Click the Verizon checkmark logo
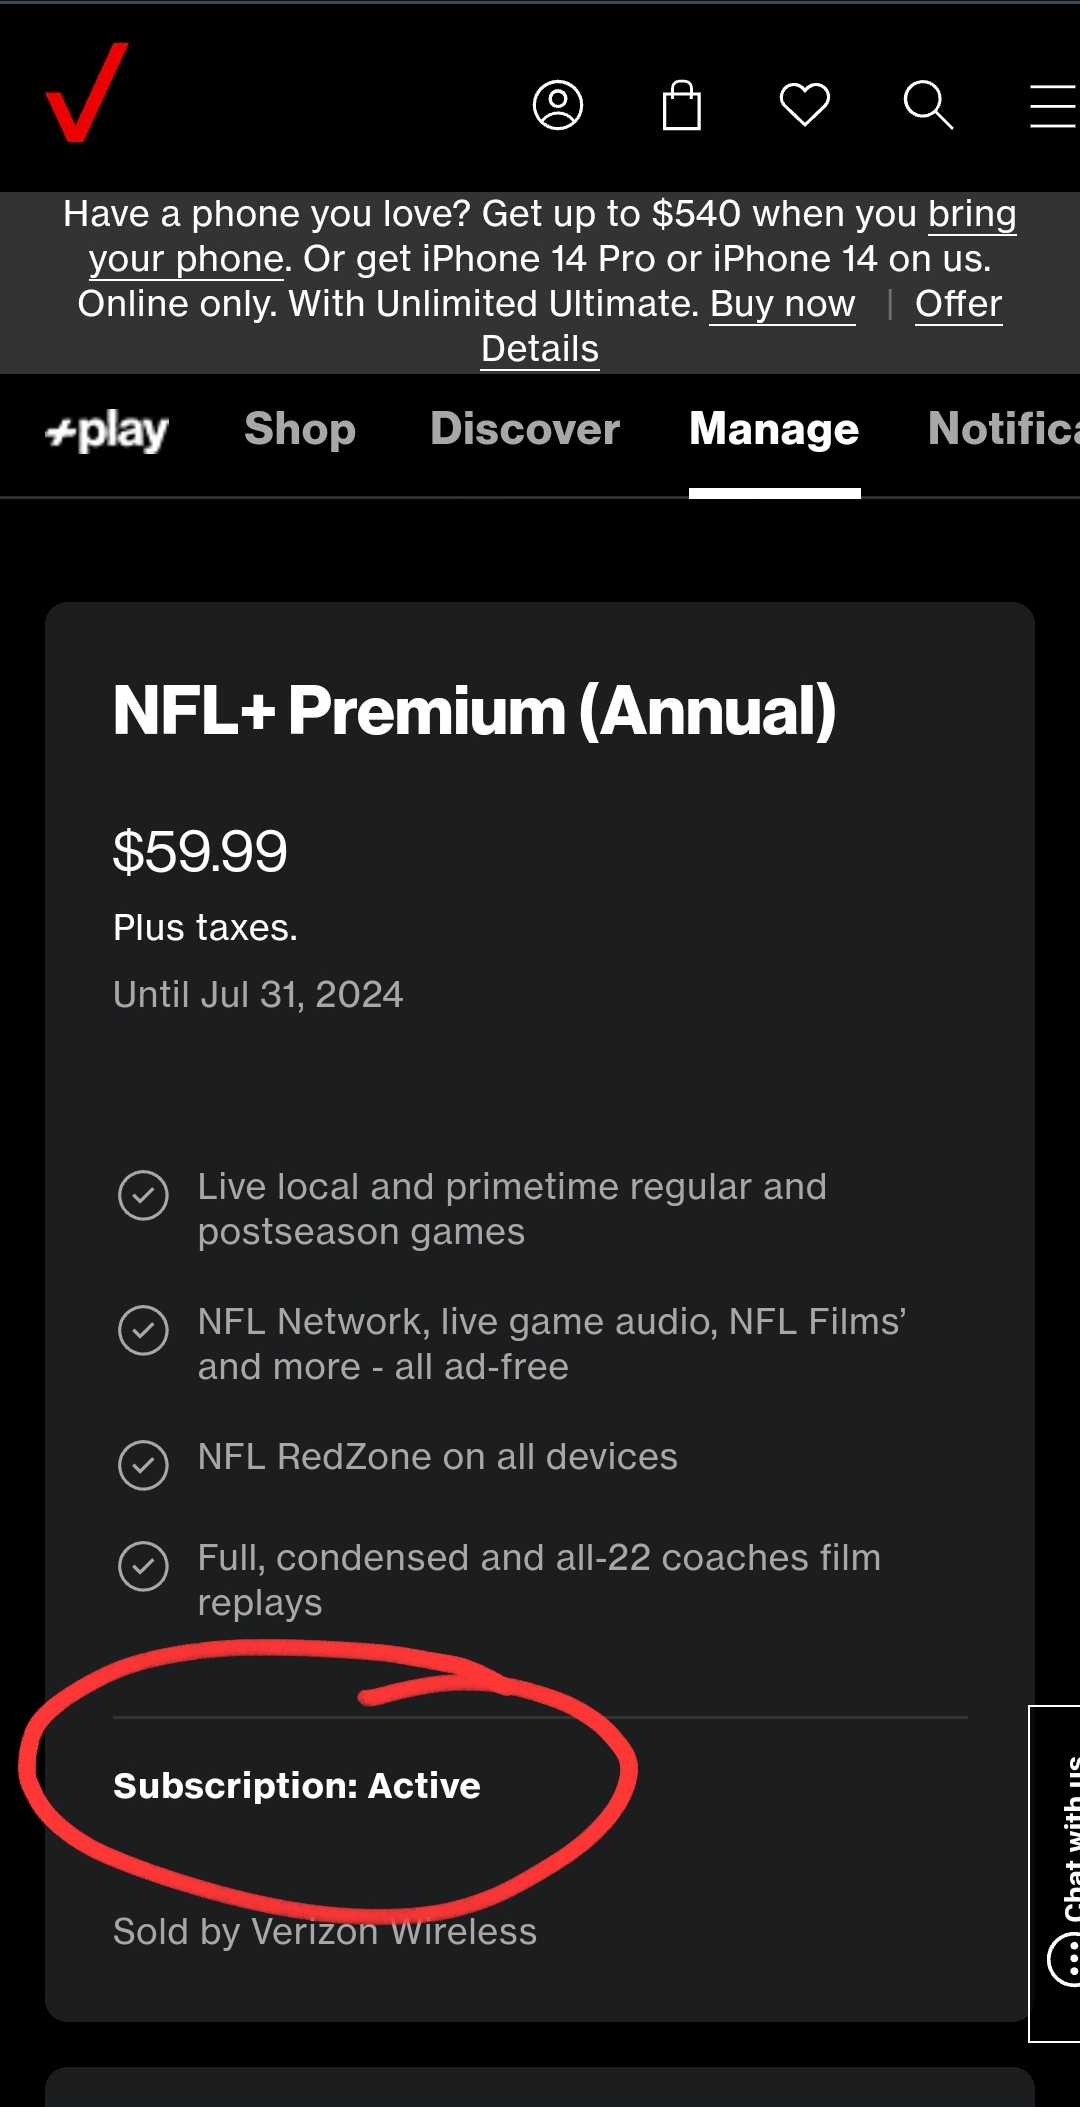1080x2107 pixels. (86, 93)
